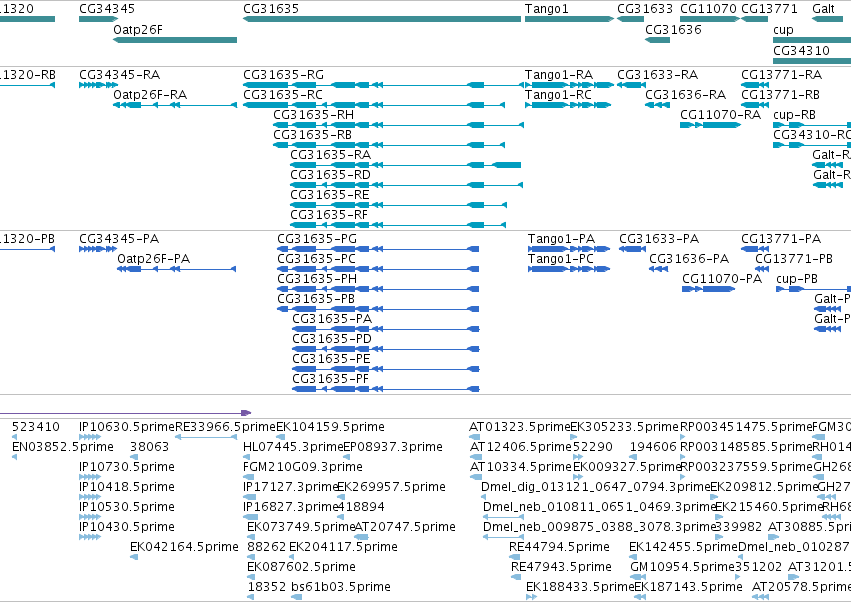Click transcript CG31636-RA
851x602 pixels.
(657, 105)
